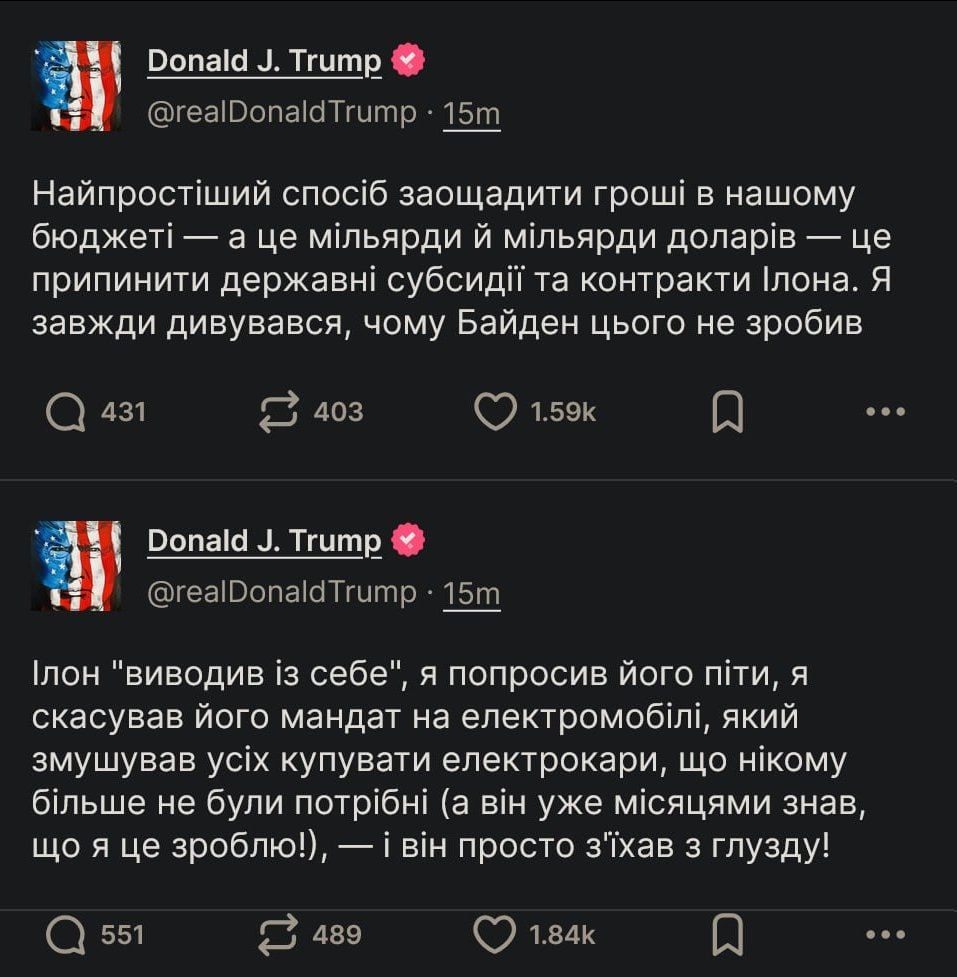Like the second post with 1.84k likes
Image resolution: width=957 pixels, height=977 pixels.
coord(494,935)
